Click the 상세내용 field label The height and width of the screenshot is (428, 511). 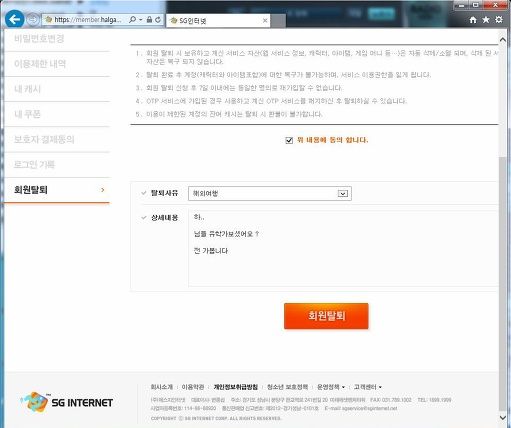[165, 218]
